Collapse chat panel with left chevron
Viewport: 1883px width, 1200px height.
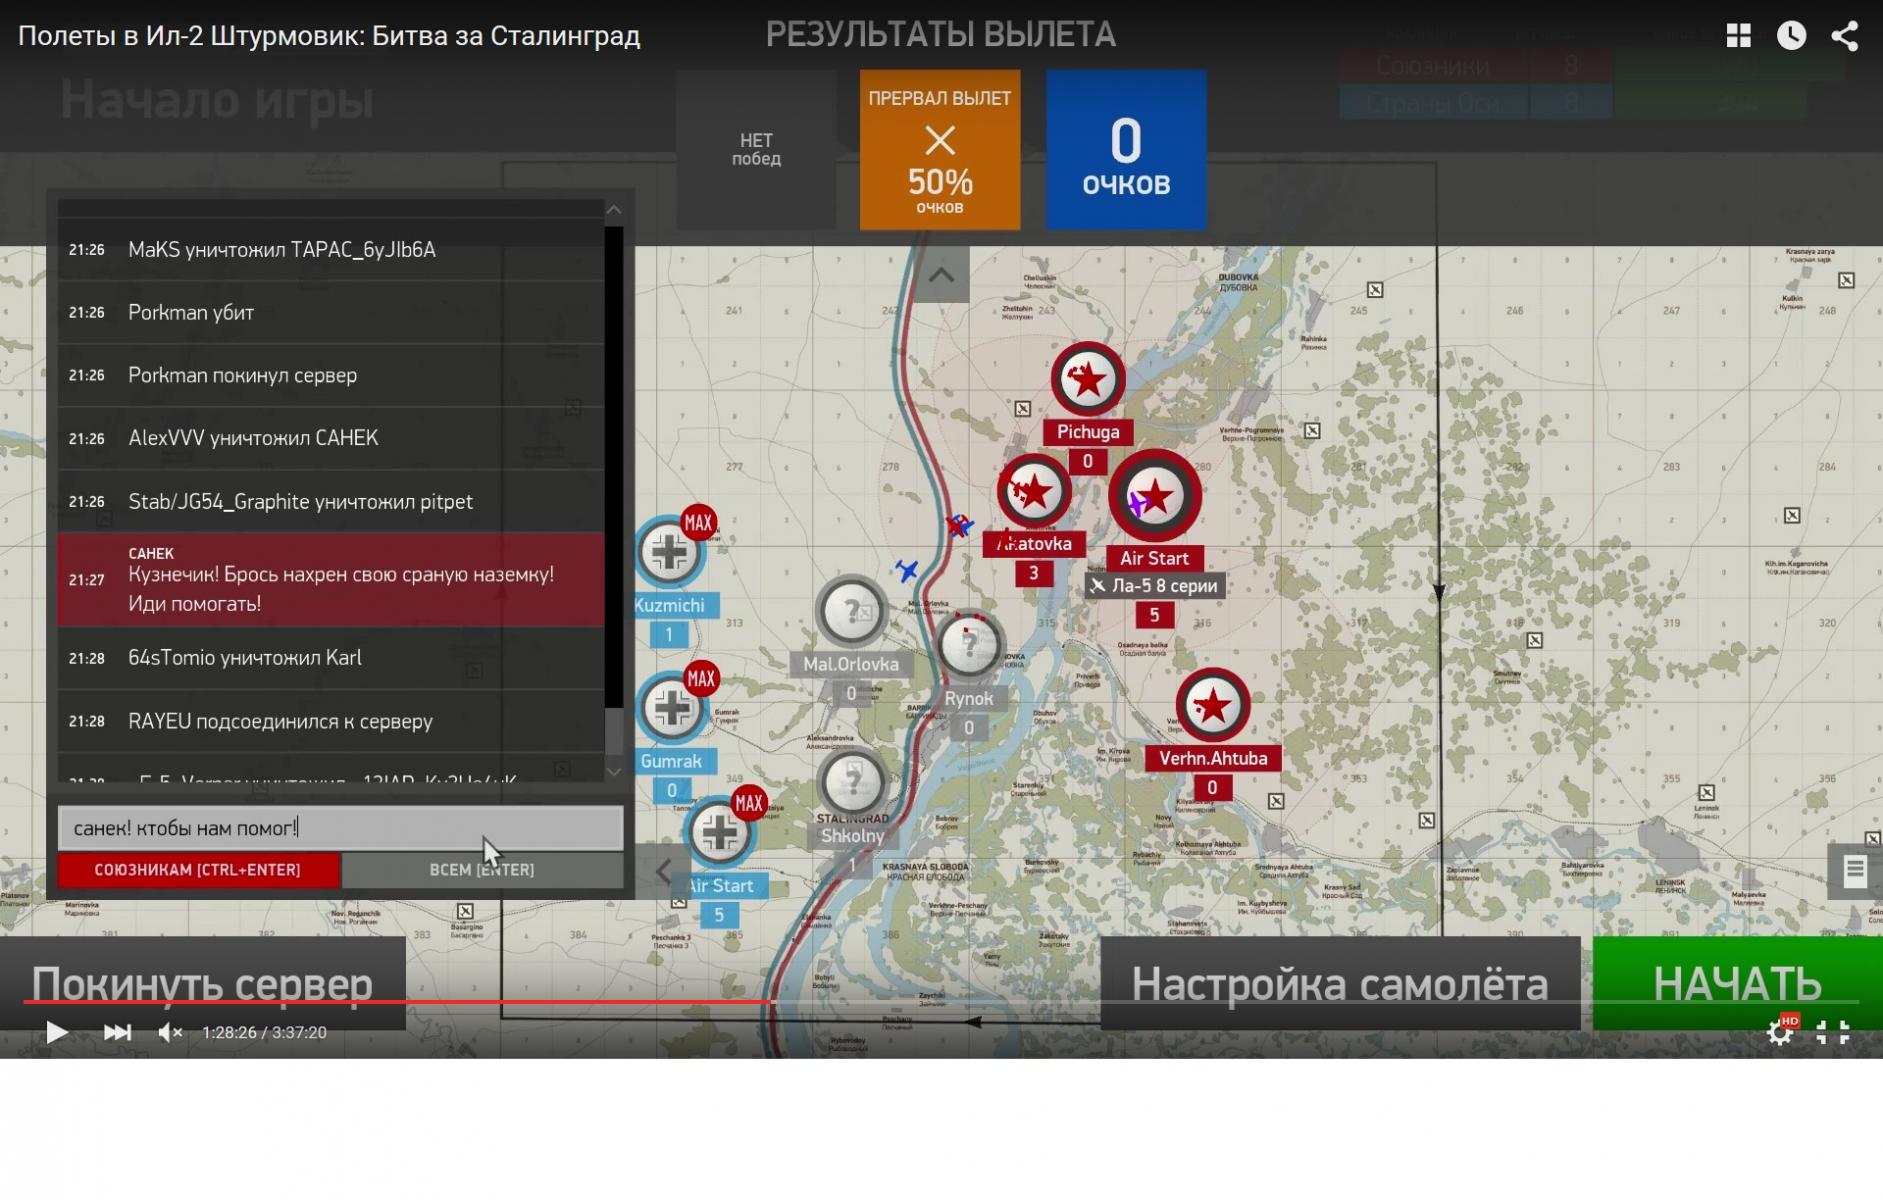[663, 871]
